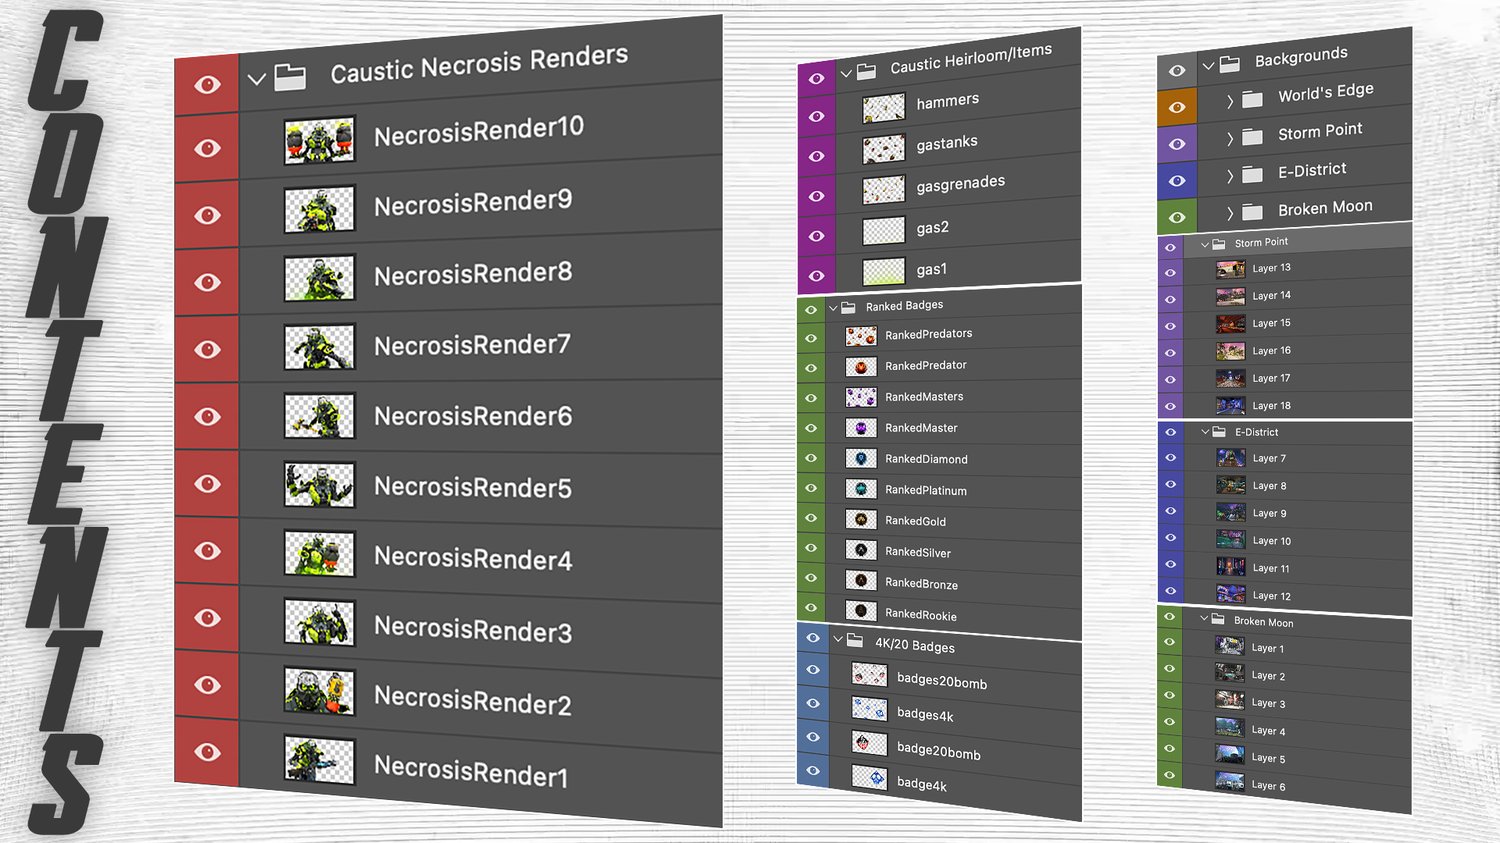
Task: Select the gas1 layer thumbnail
Action: [884, 271]
